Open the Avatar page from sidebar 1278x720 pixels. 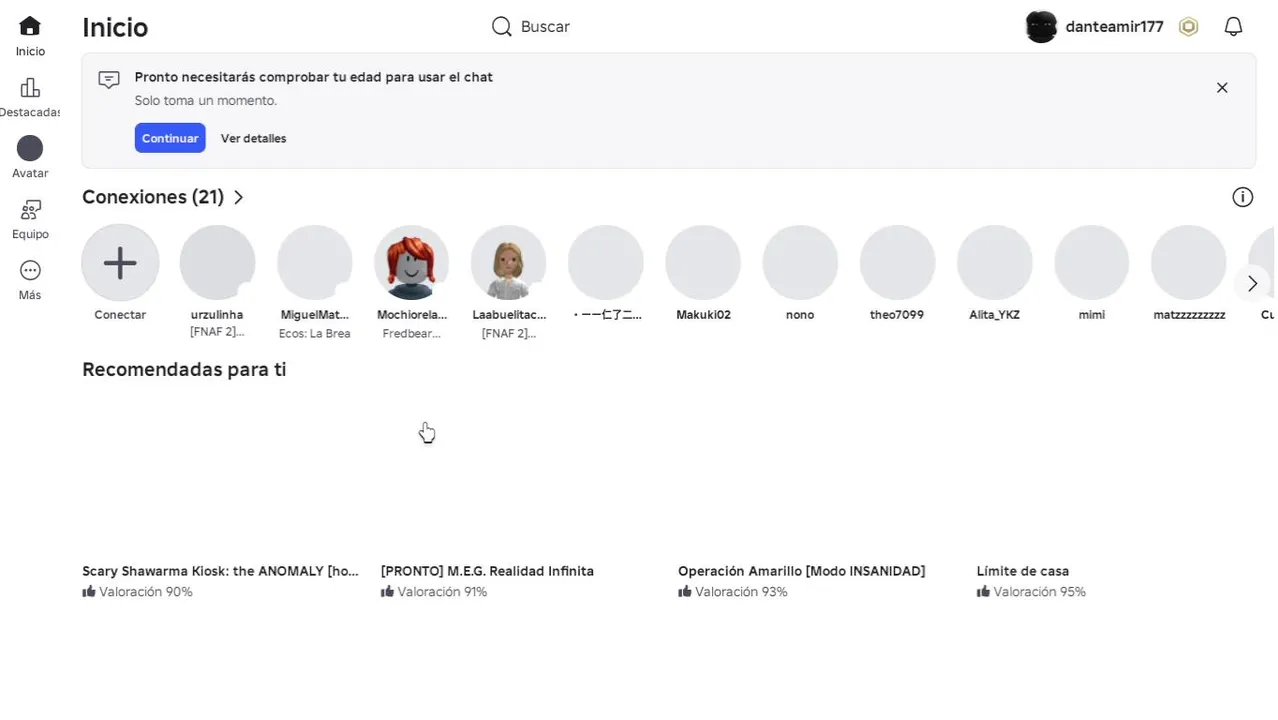click(x=30, y=149)
